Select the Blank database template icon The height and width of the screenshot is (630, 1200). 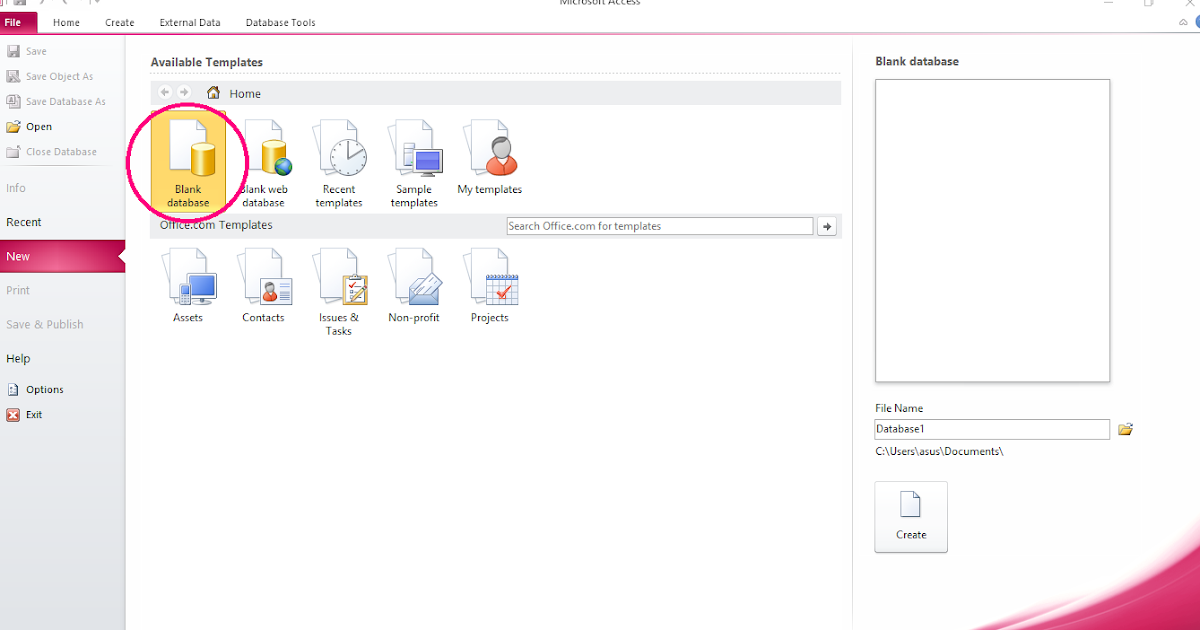(187, 160)
